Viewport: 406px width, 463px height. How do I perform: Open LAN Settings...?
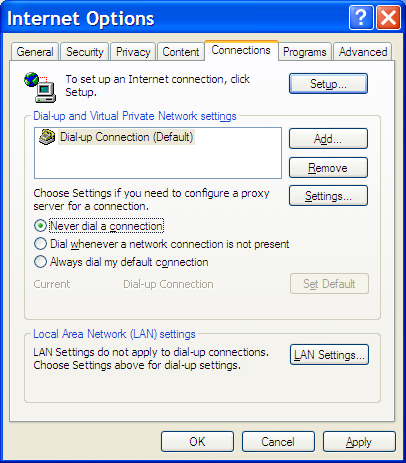329,355
